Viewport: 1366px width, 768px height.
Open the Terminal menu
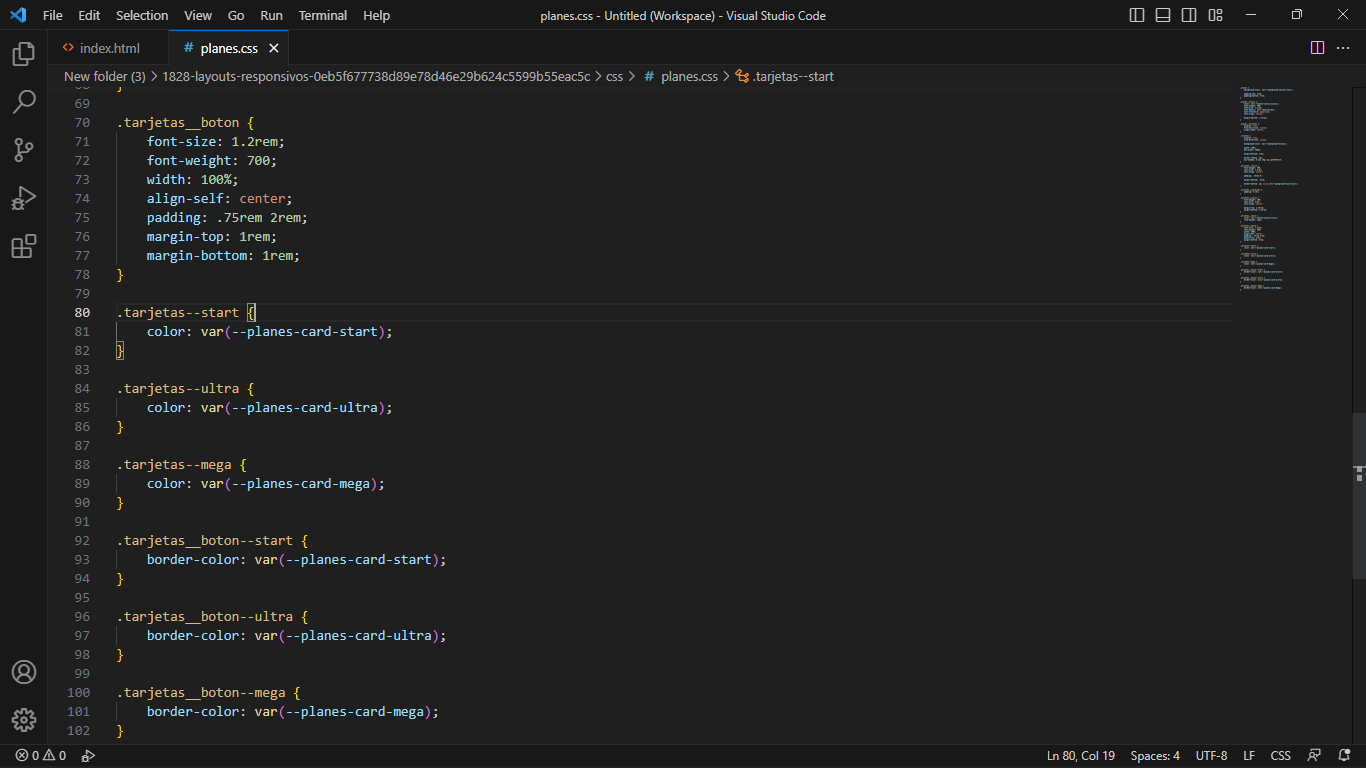pyautogui.click(x=323, y=15)
